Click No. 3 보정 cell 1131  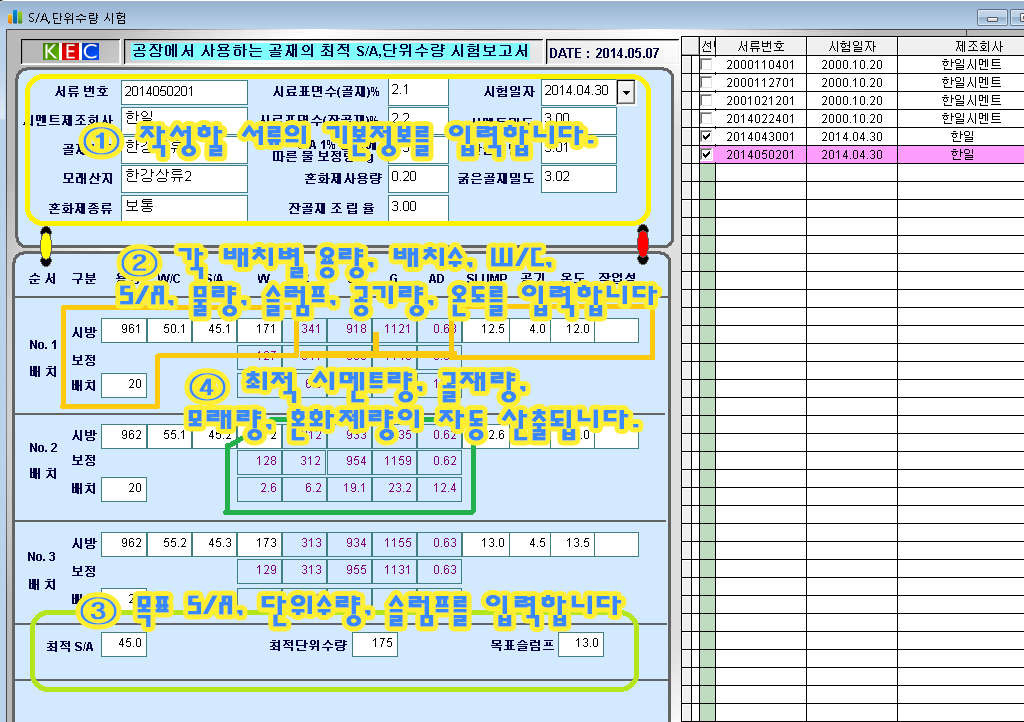pos(394,571)
